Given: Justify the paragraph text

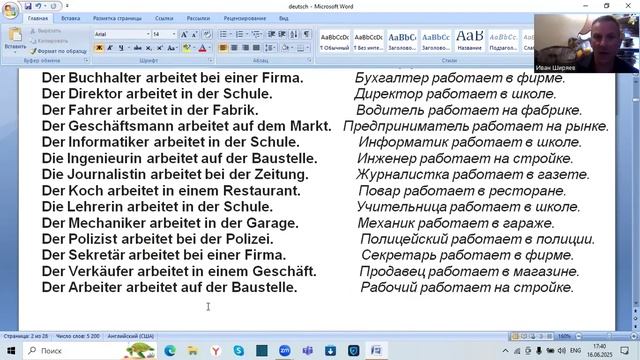Looking at the screenshot, I should (x=256, y=48).
